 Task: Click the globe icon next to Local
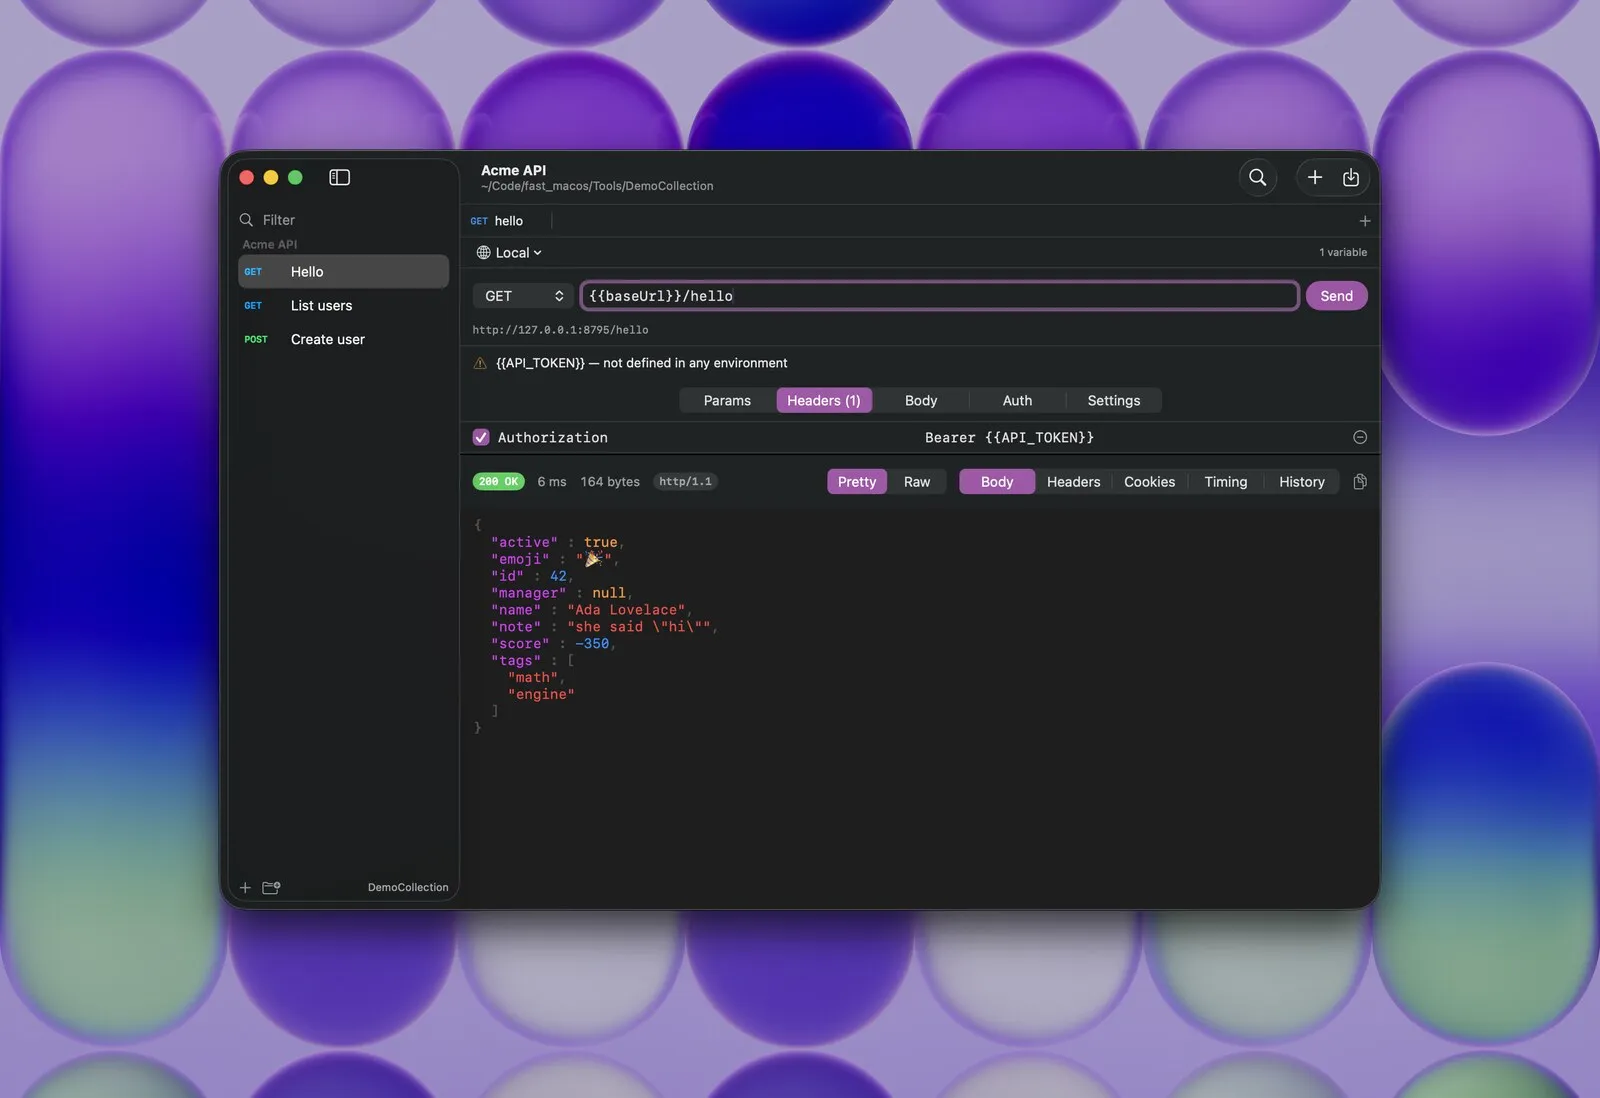click(x=483, y=253)
